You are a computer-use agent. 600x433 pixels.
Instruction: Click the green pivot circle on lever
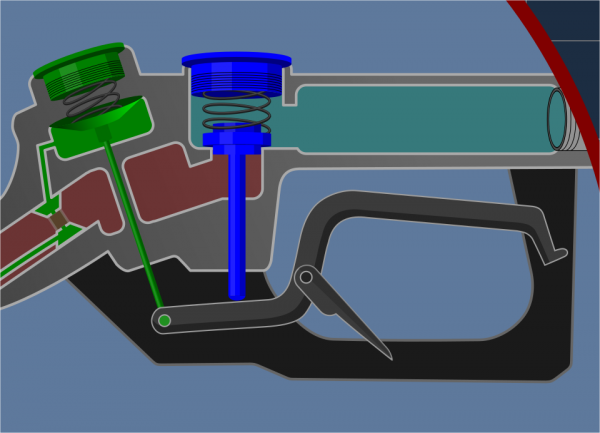pyautogui.click(x=163, y=320)
